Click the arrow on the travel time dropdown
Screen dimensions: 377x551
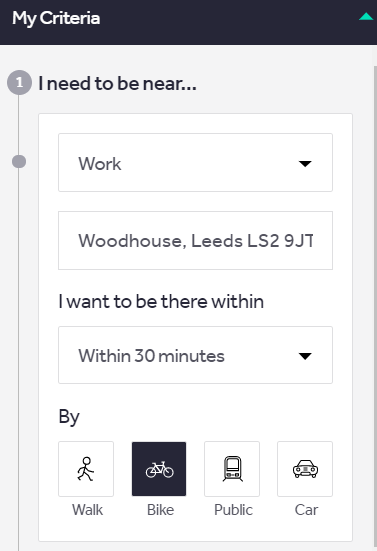click(x=305, y=356)
